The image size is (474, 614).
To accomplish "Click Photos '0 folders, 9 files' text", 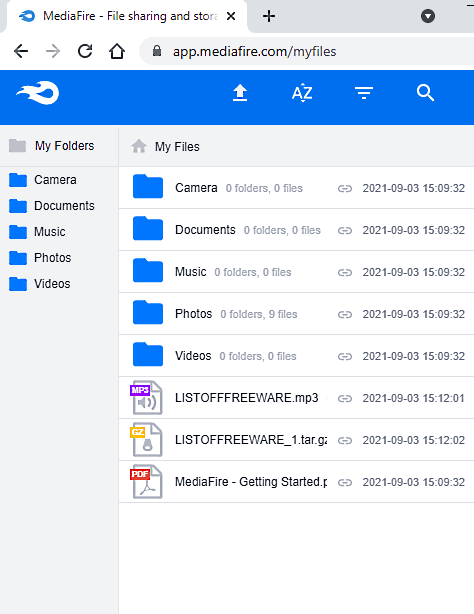I will (259, 314).
